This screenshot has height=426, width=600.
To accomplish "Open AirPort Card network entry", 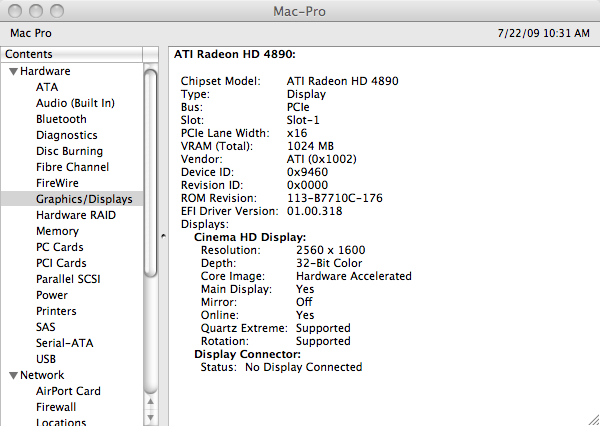I will 68,391.
